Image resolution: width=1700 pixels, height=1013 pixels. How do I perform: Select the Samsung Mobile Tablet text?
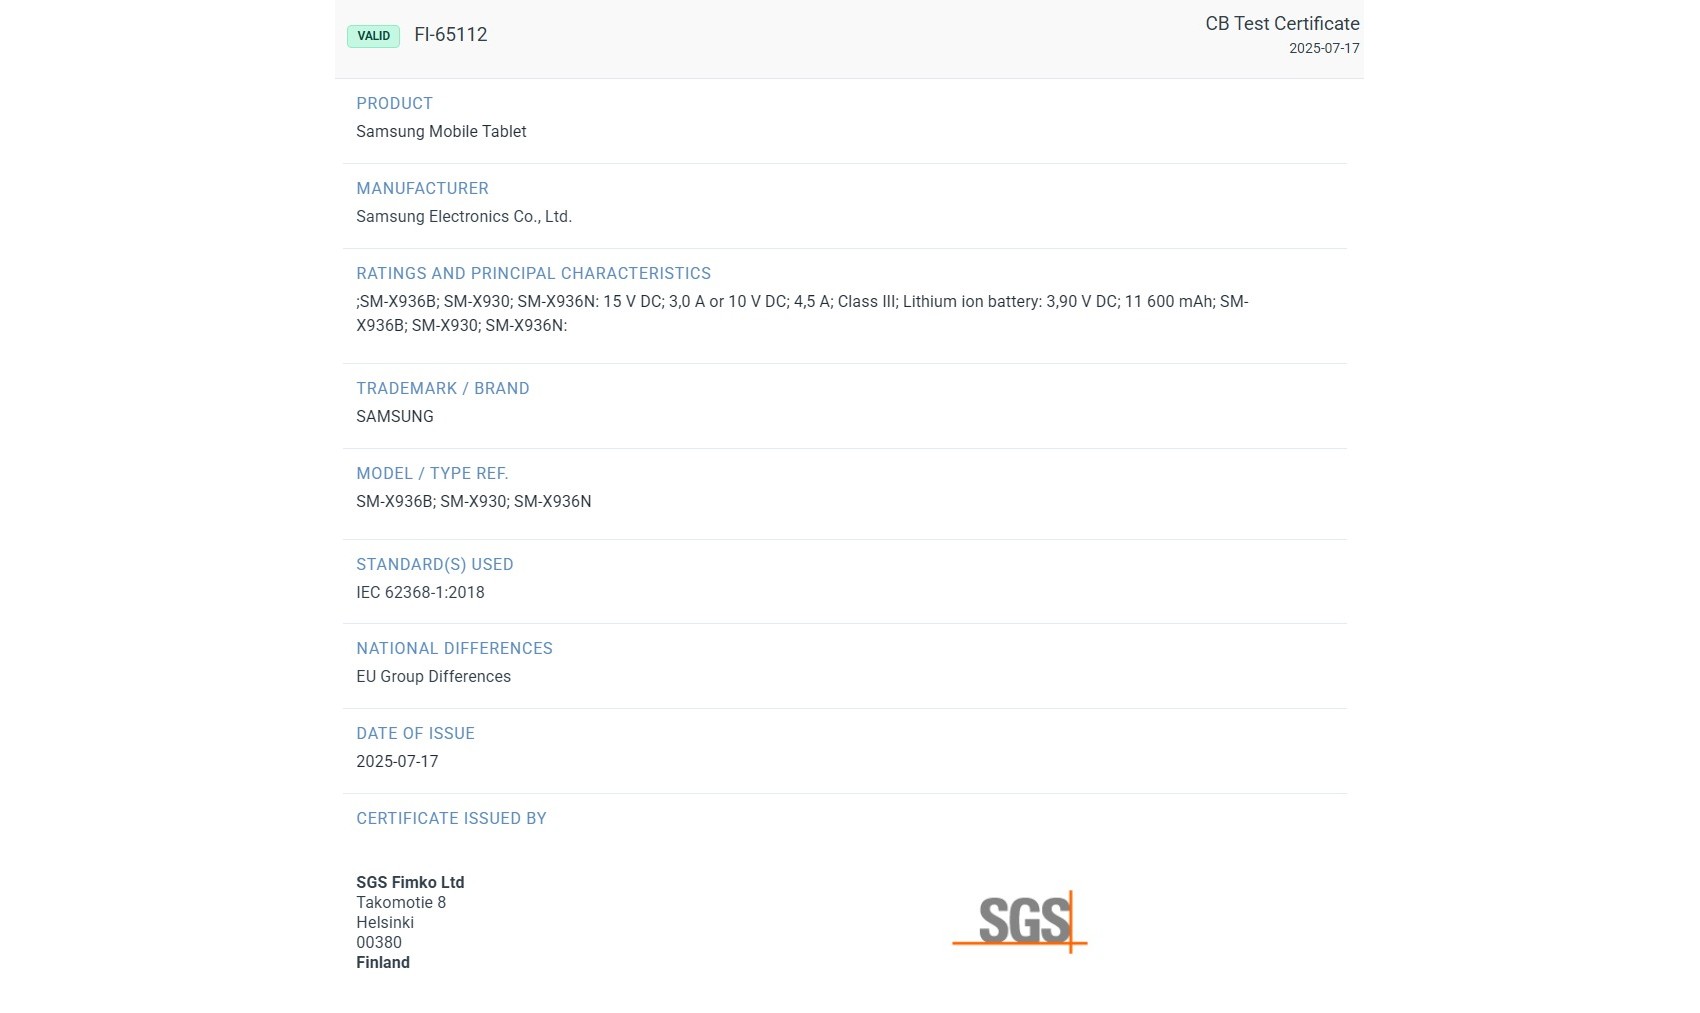(x=441, y=132)
